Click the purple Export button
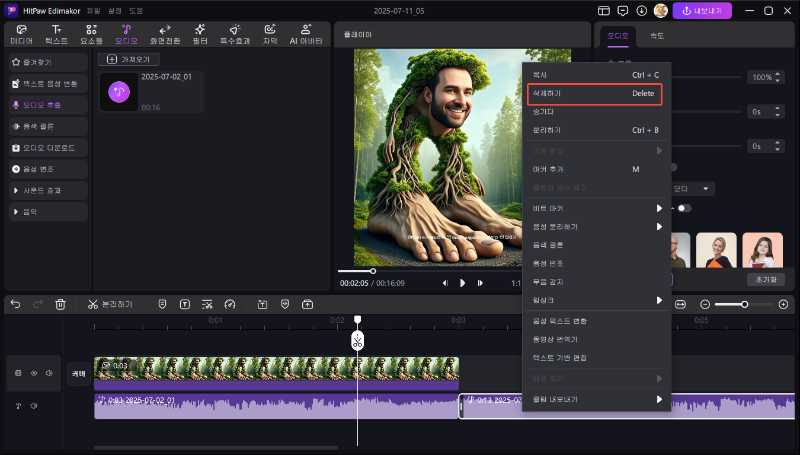 click(x=702, y=11)
